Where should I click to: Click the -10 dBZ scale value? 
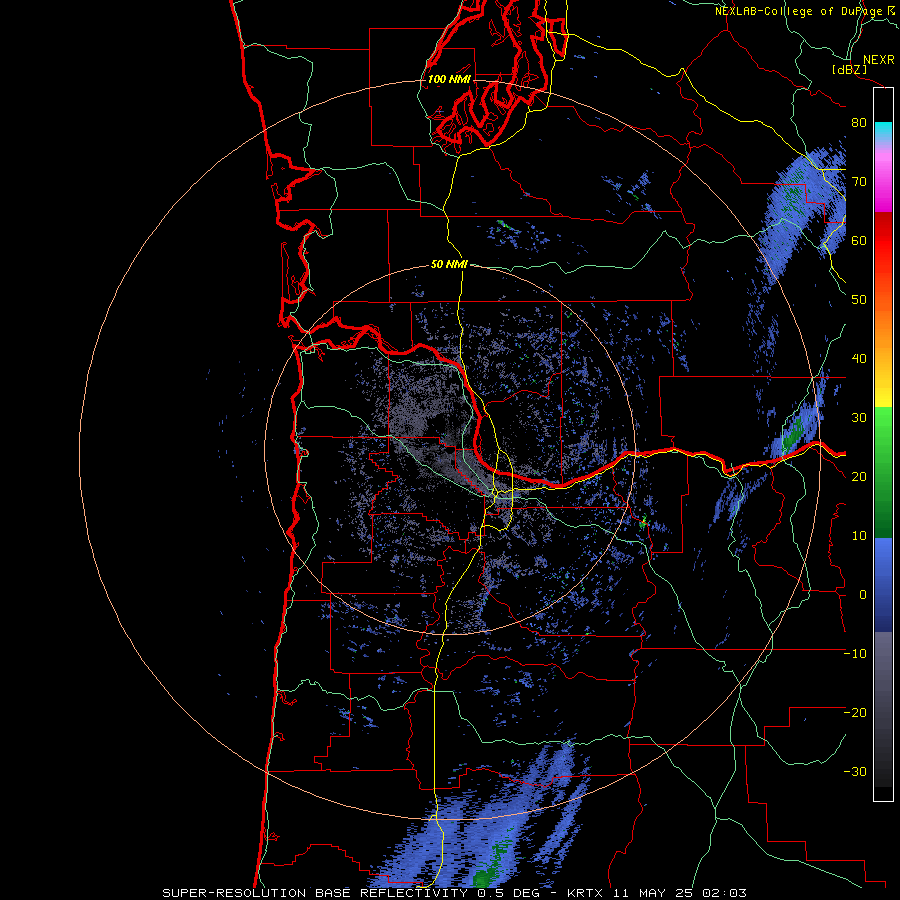855,654
